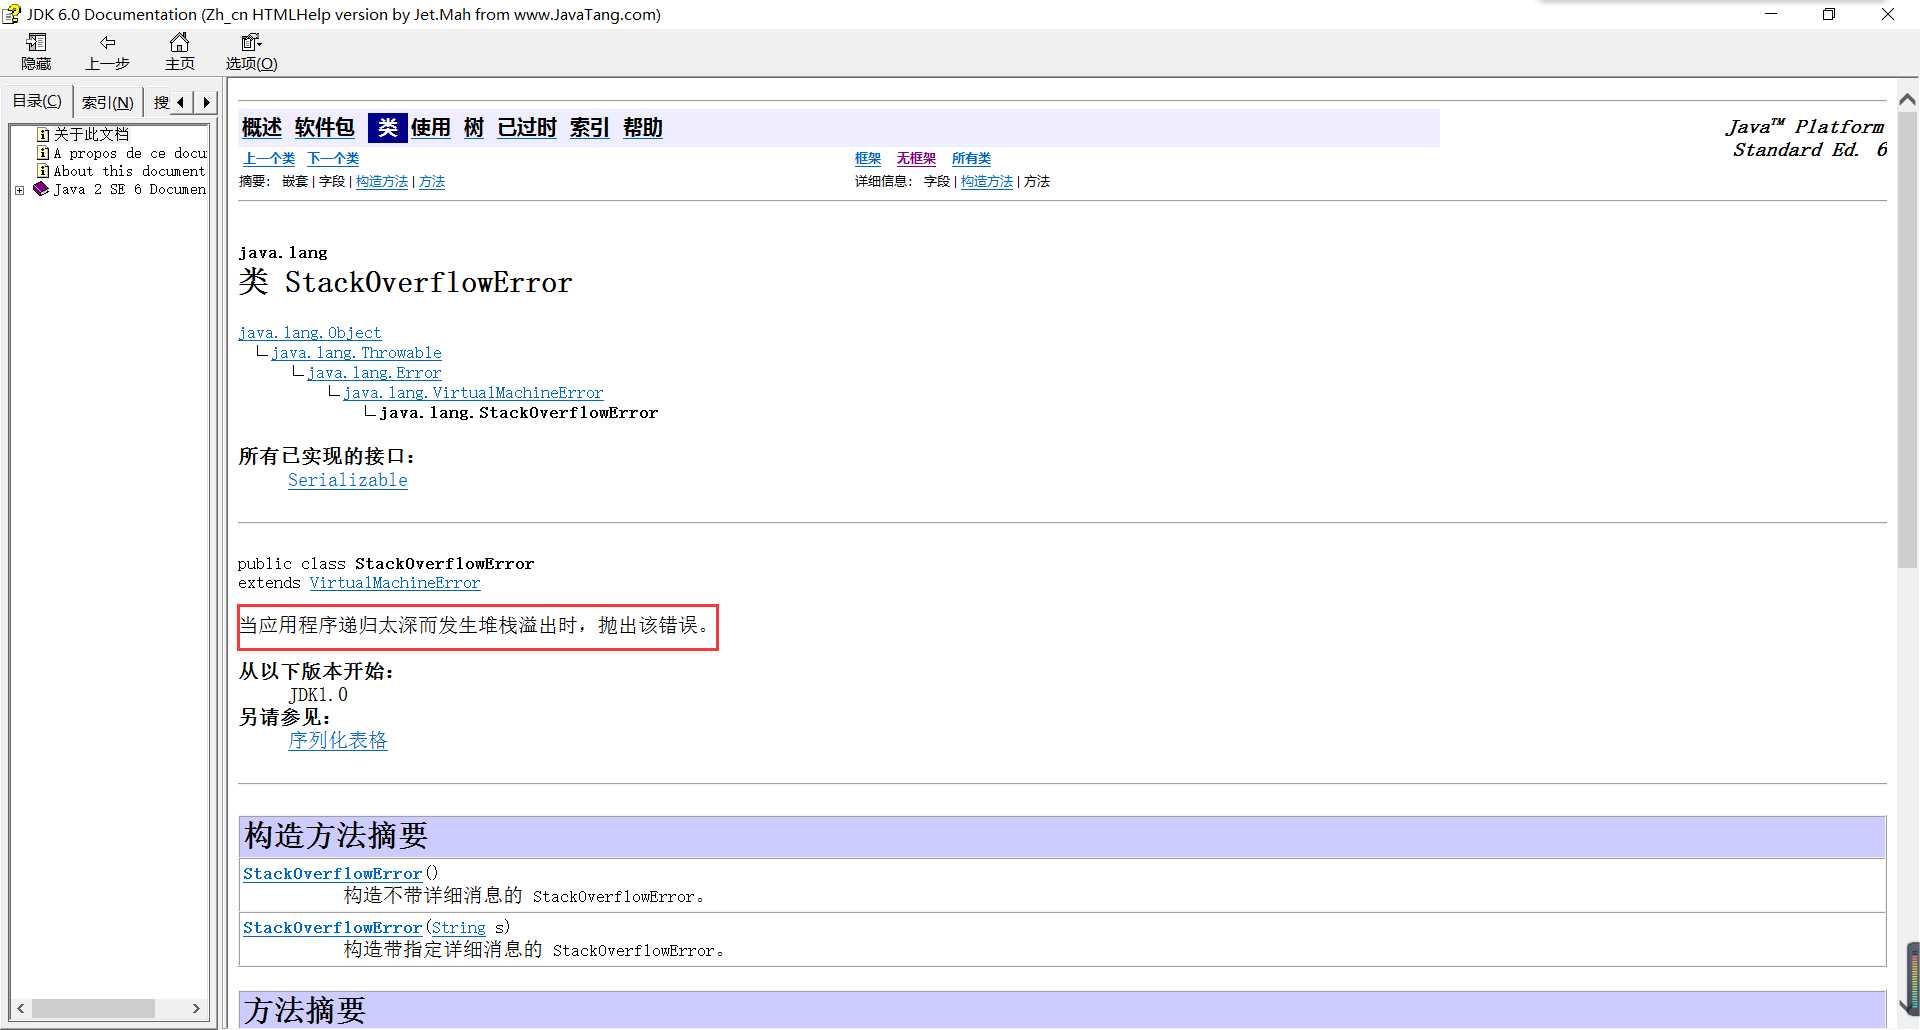Jump to 方法 in the 摘要 row

pyautogui.click(x=432, y=181)
